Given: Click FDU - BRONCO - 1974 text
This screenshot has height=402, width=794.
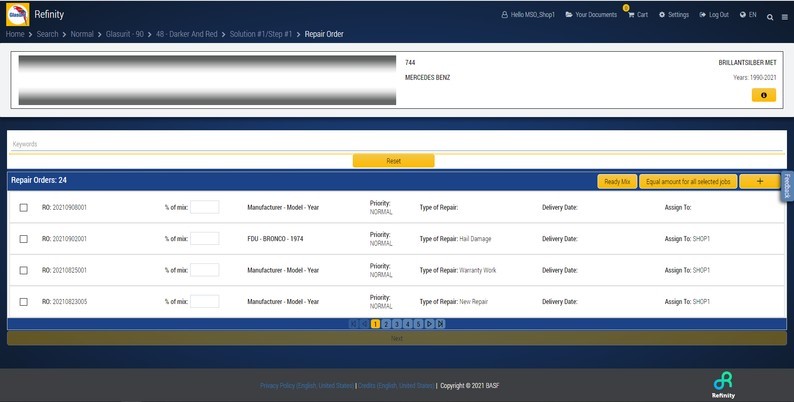Looking at the screenshot, I should click(275, 239).
